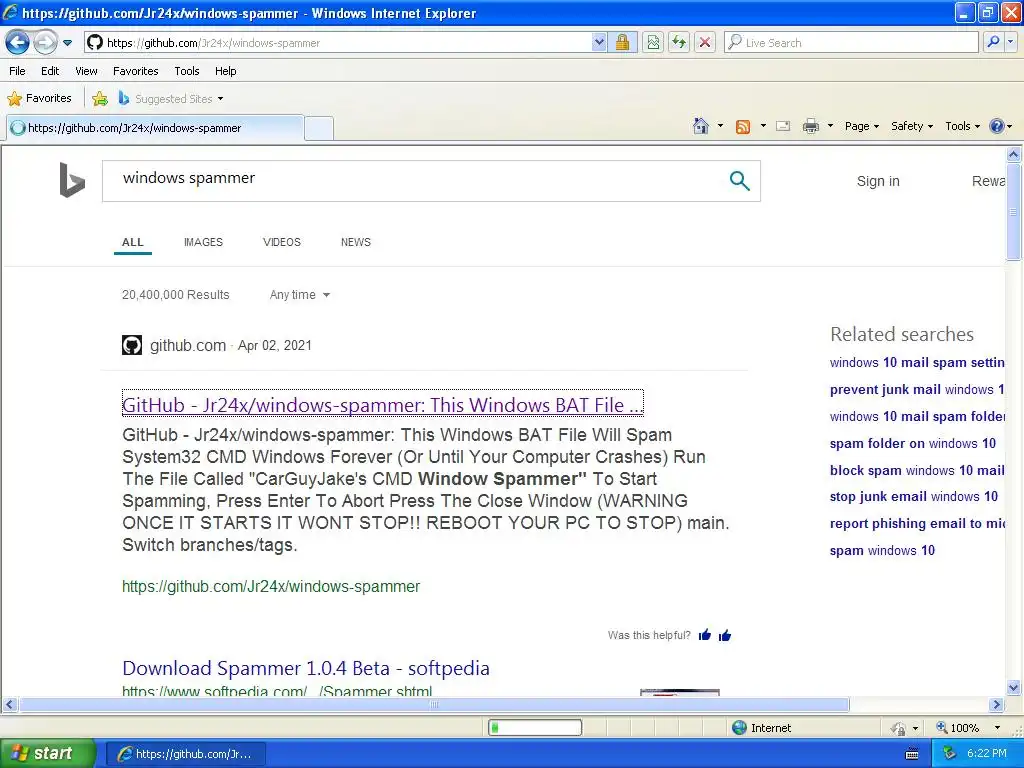Click related search 'prevent junk mail windows'
This screenshot has width=1024, height=768.
(x=916, y=390)
